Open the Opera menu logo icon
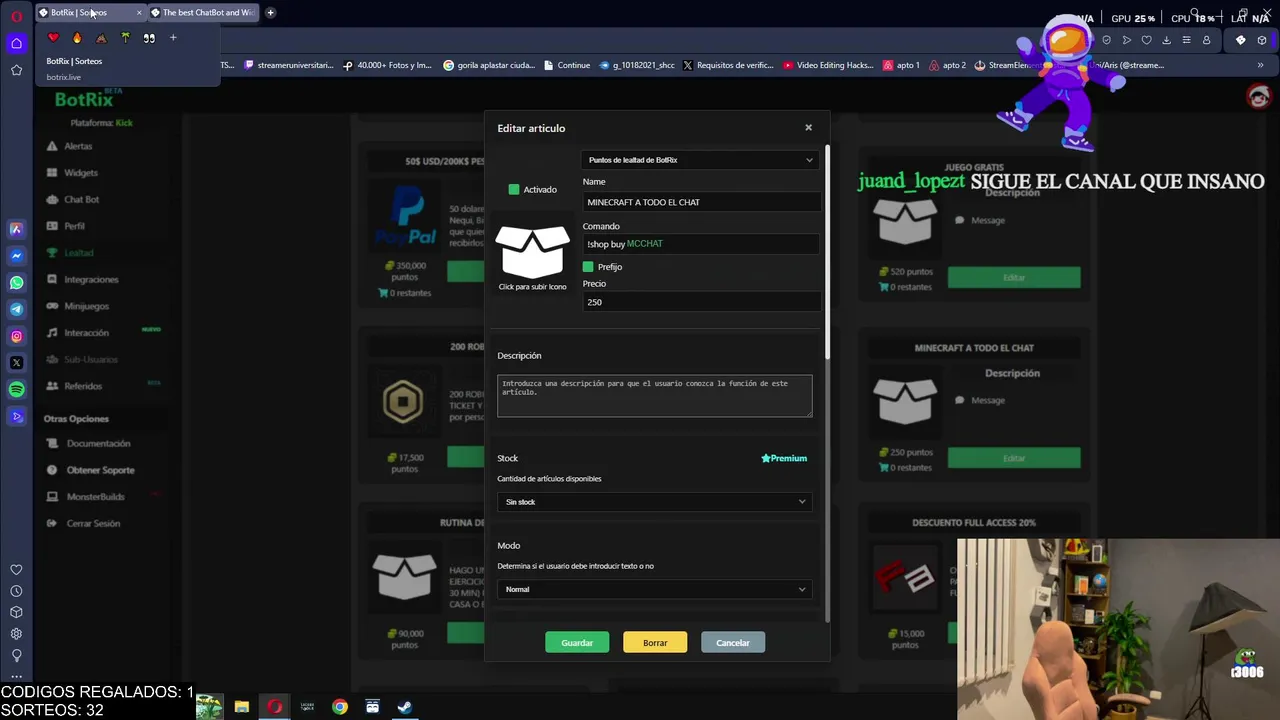 click(16, 16)
